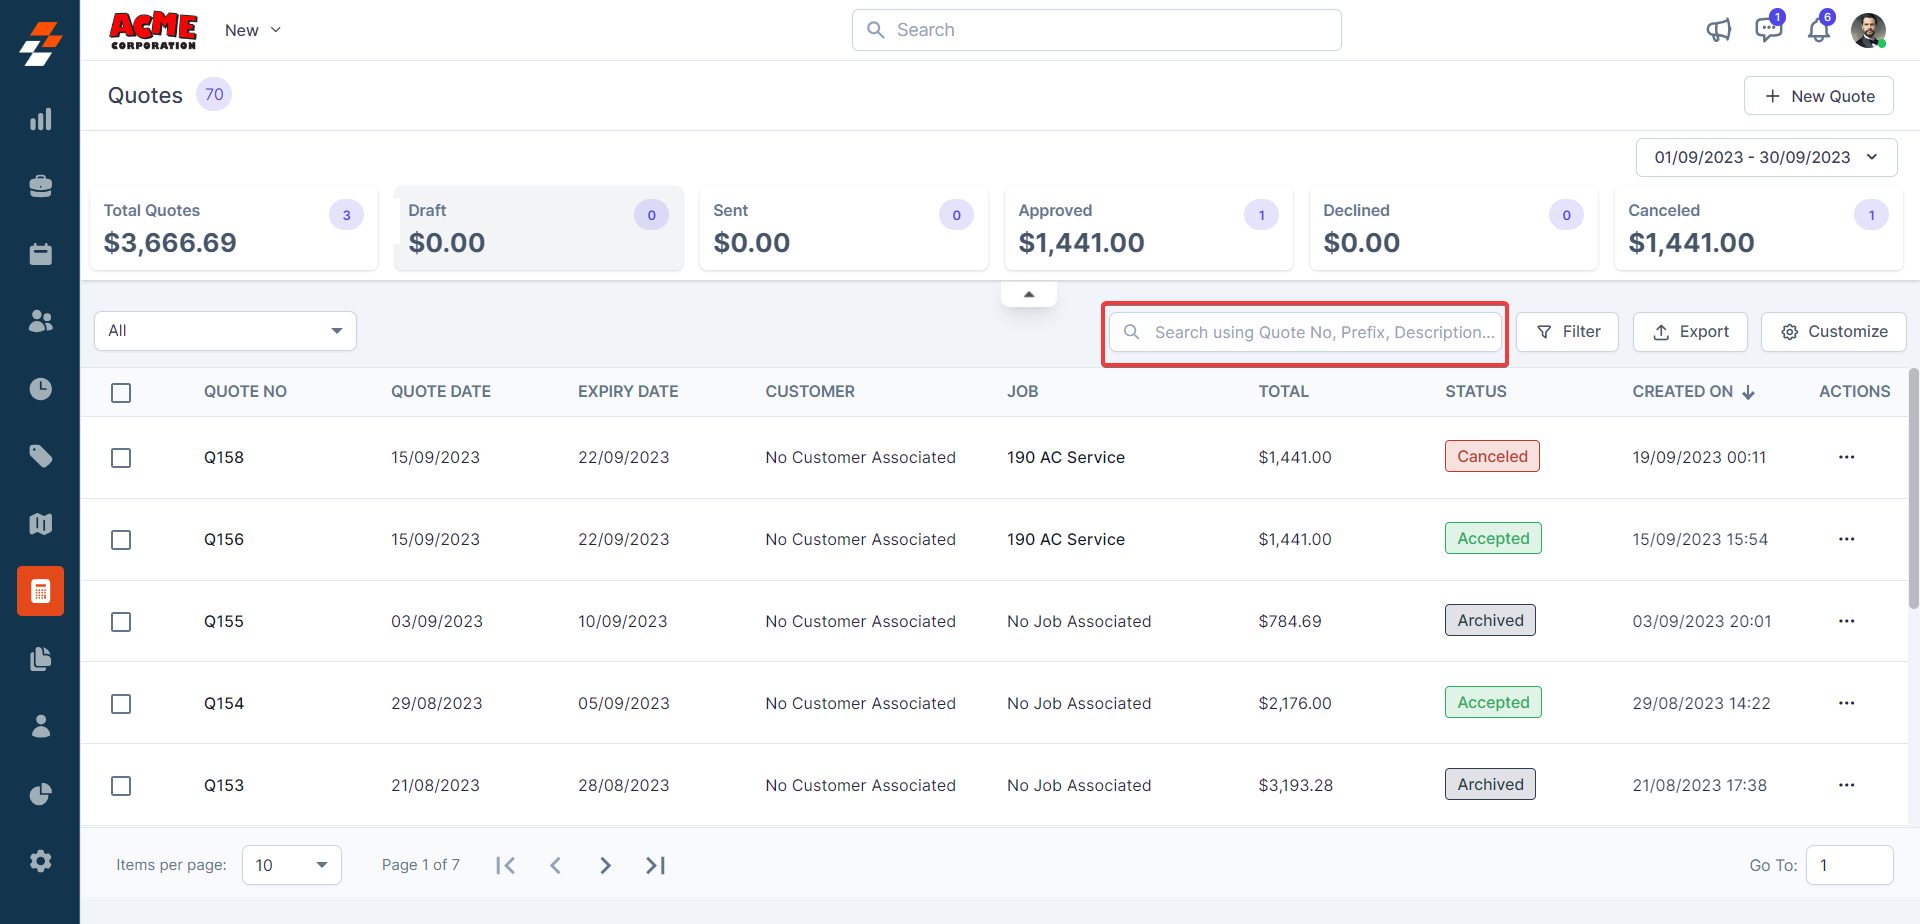Viewport: 1920px width, 924px height.
Task: Expand the date range 01/09/2023 - 30/09/2023 dropdown
Action: 1766,157
